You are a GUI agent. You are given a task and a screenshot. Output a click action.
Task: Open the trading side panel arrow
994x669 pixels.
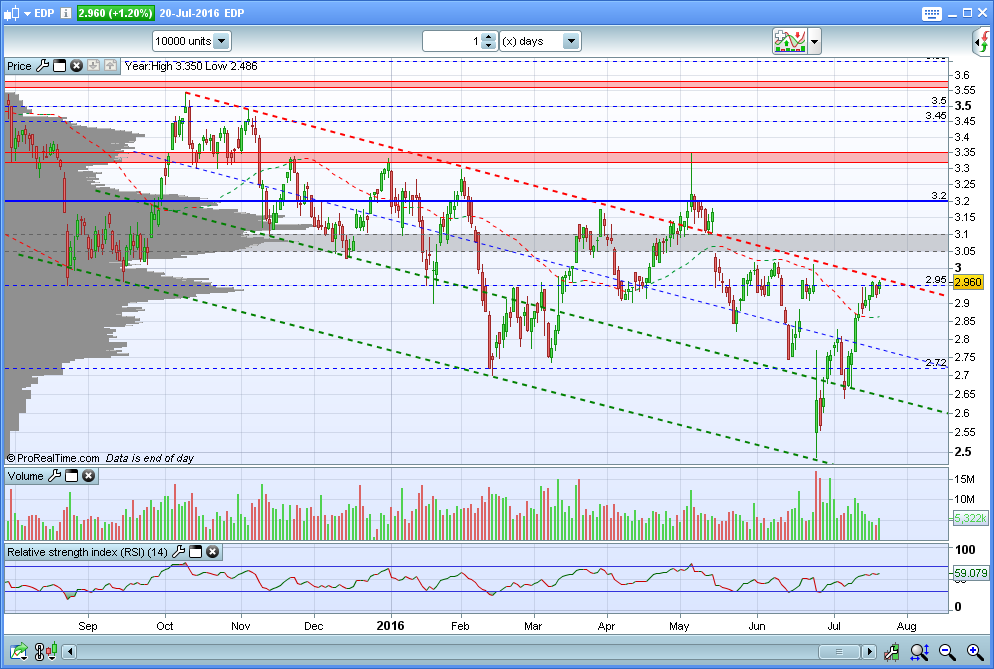981,42
